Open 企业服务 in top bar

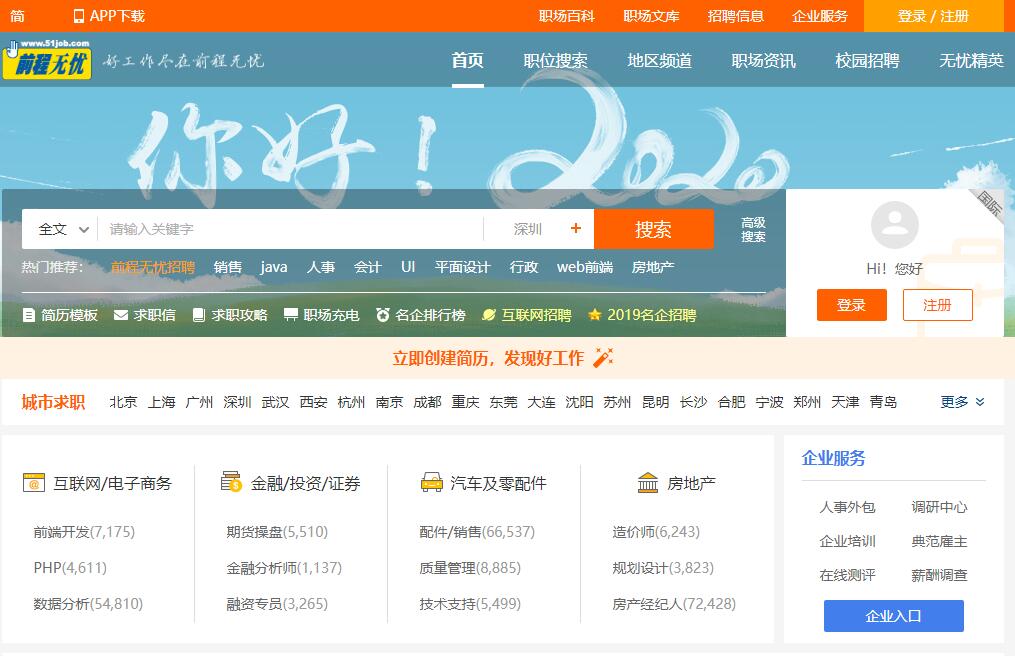(820, 16)
